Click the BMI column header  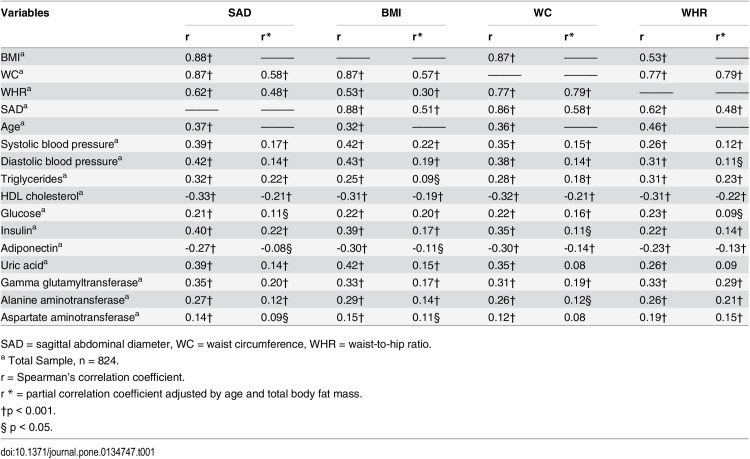pos(391,13)
